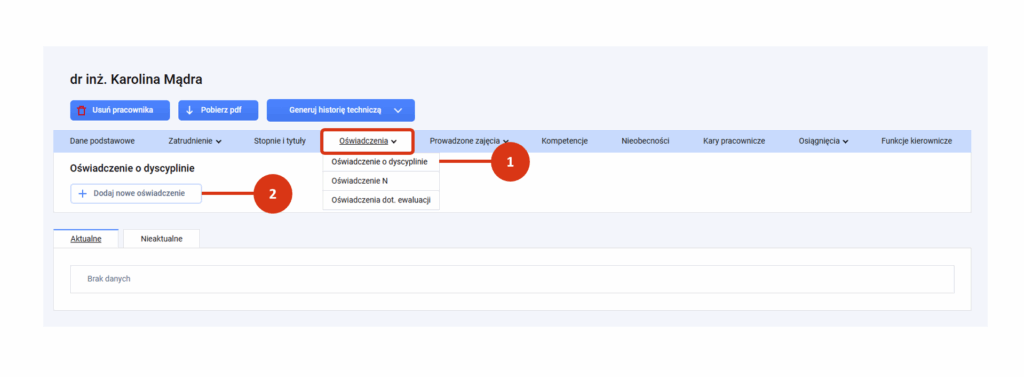Click the Dodaj nowe oświadczenie button
Screen dimensions: 1024x377
tap(136, 193)
